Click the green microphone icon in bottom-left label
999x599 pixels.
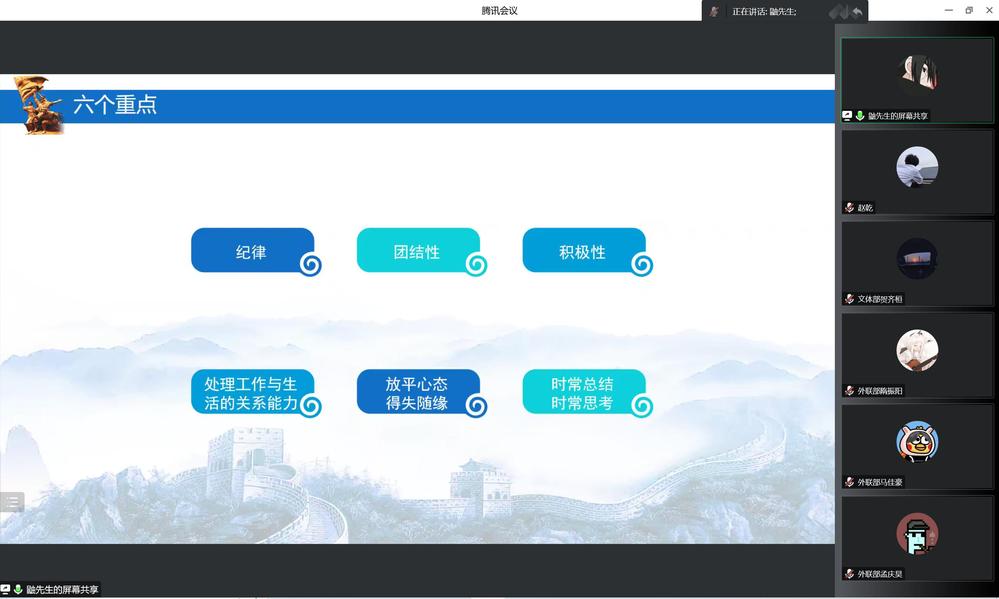click(x=18, y=590)
